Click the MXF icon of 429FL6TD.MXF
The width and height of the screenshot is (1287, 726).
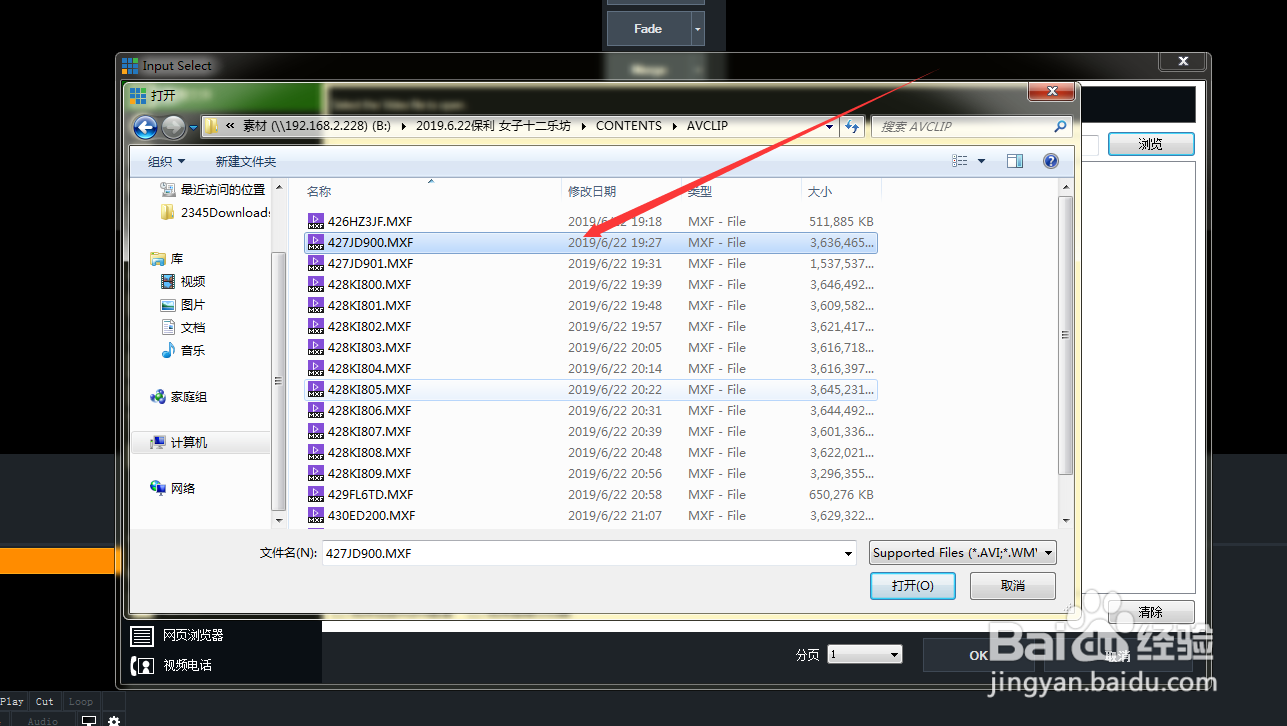point(316,494)
